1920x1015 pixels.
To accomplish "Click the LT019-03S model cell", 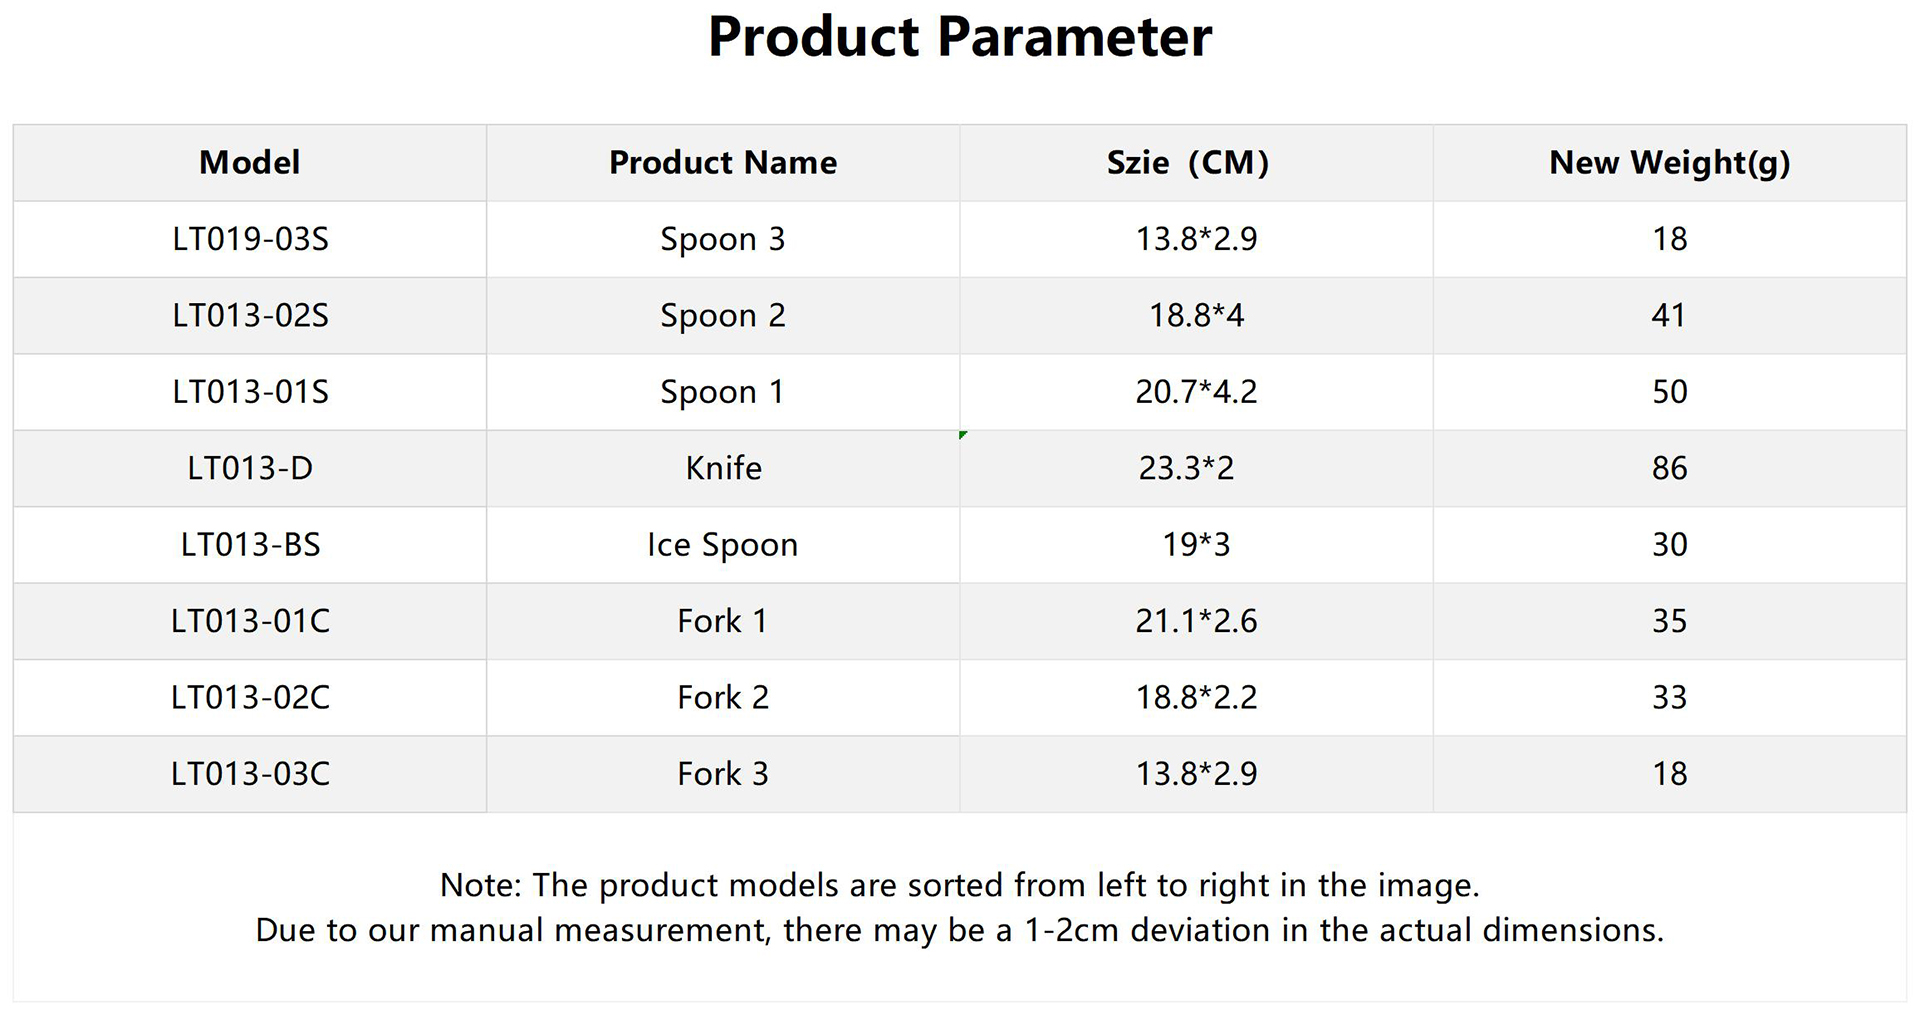I will pyautogui.click(x=250, y=239).
